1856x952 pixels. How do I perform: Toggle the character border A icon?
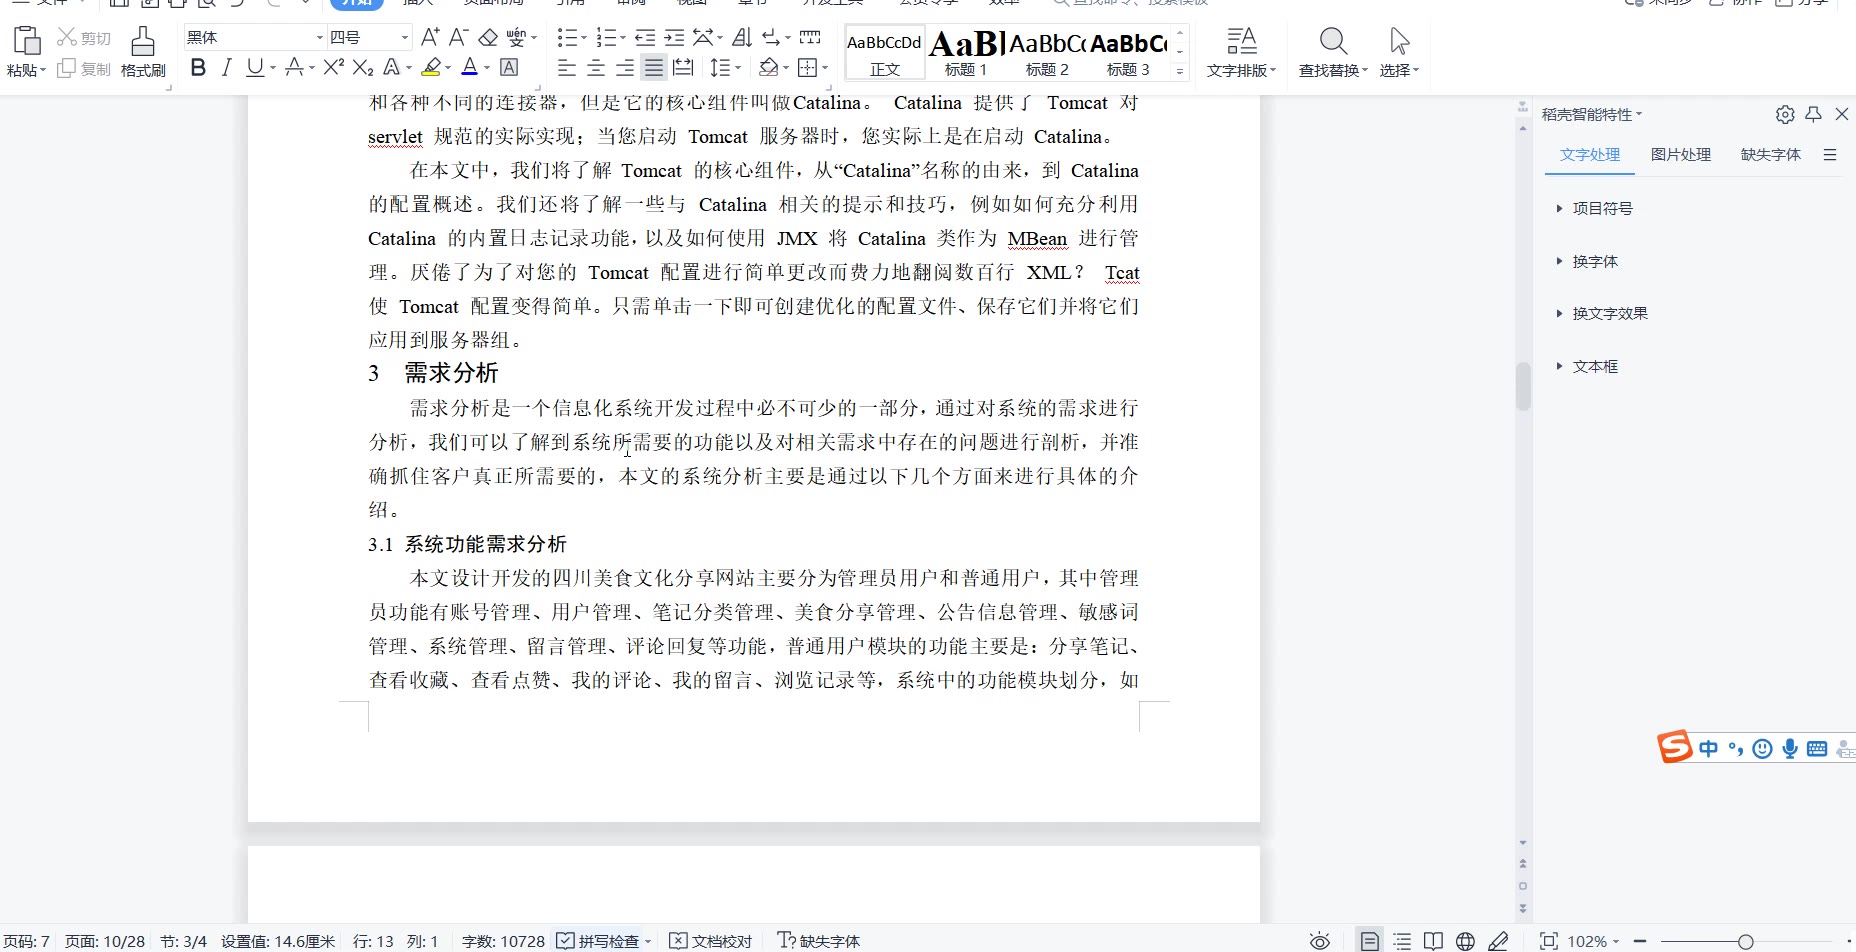coord(509,68)
